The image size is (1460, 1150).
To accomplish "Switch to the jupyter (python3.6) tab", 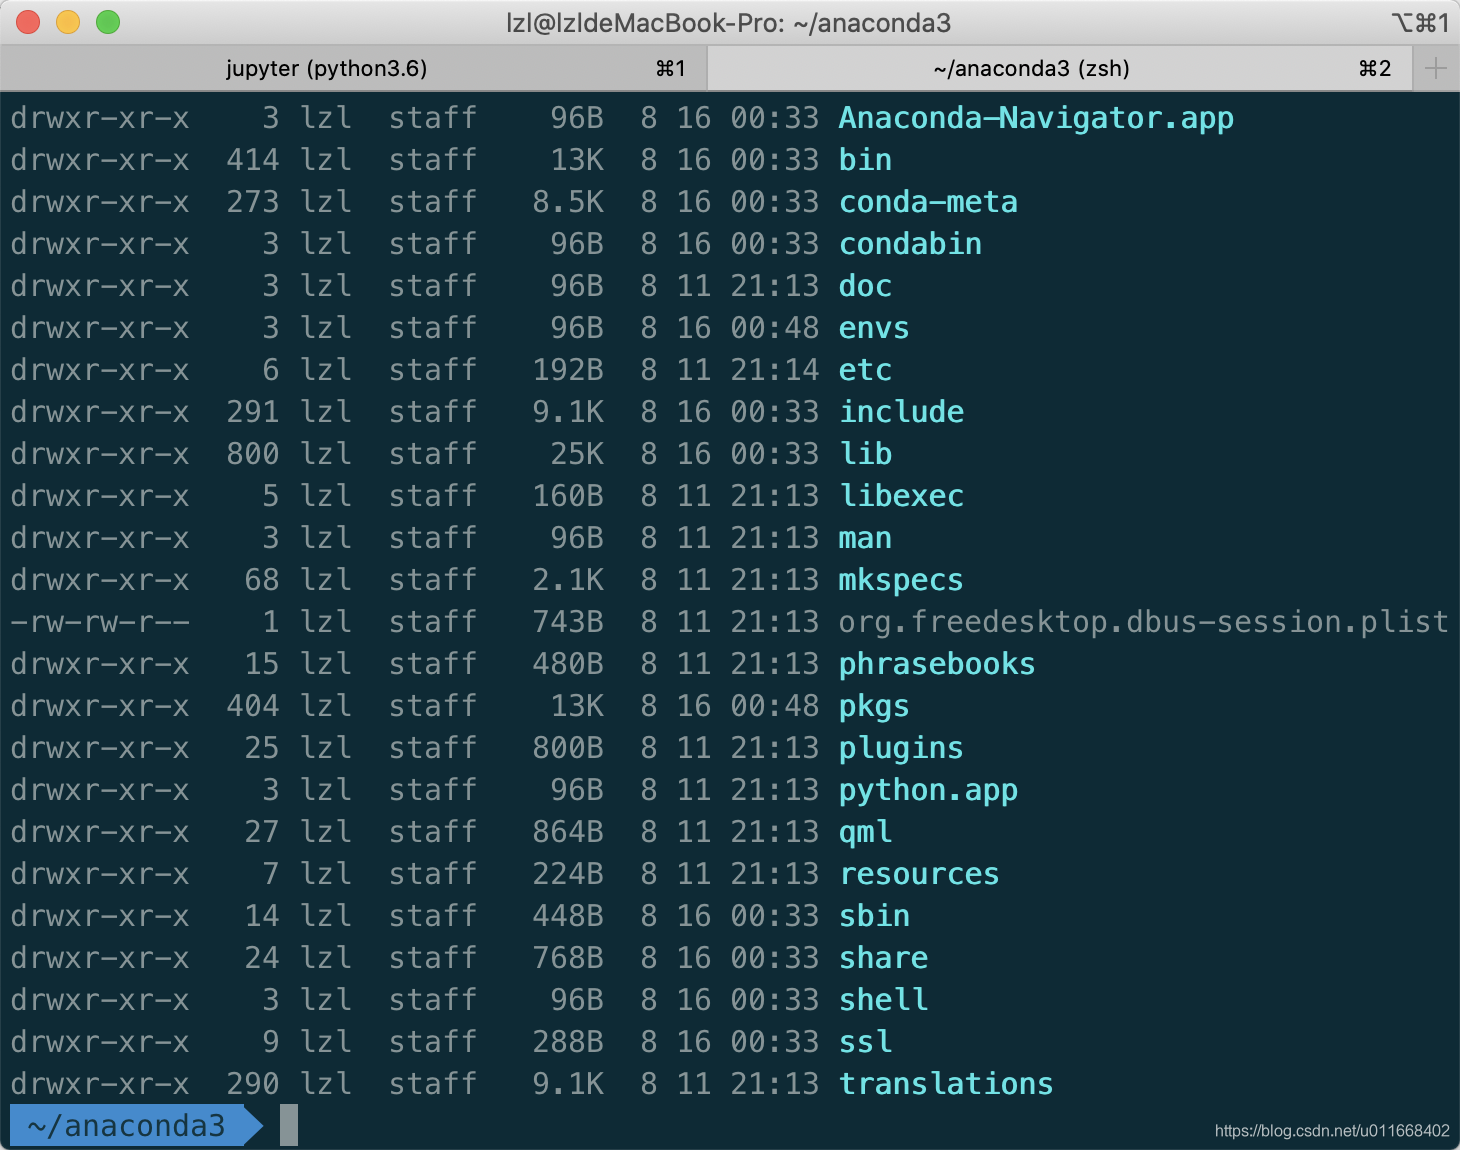I will click(x=327, y=68).
